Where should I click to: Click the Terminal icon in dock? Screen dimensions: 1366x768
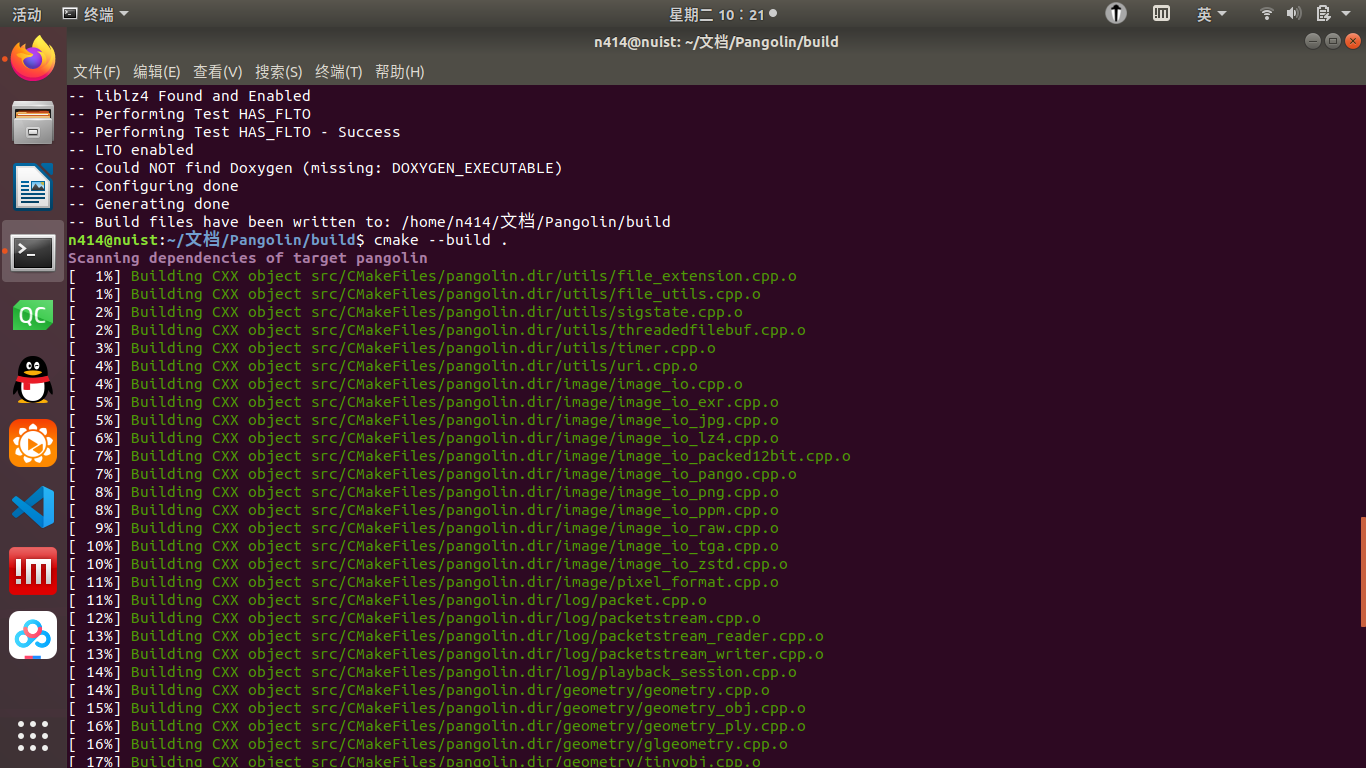(33, 252)
